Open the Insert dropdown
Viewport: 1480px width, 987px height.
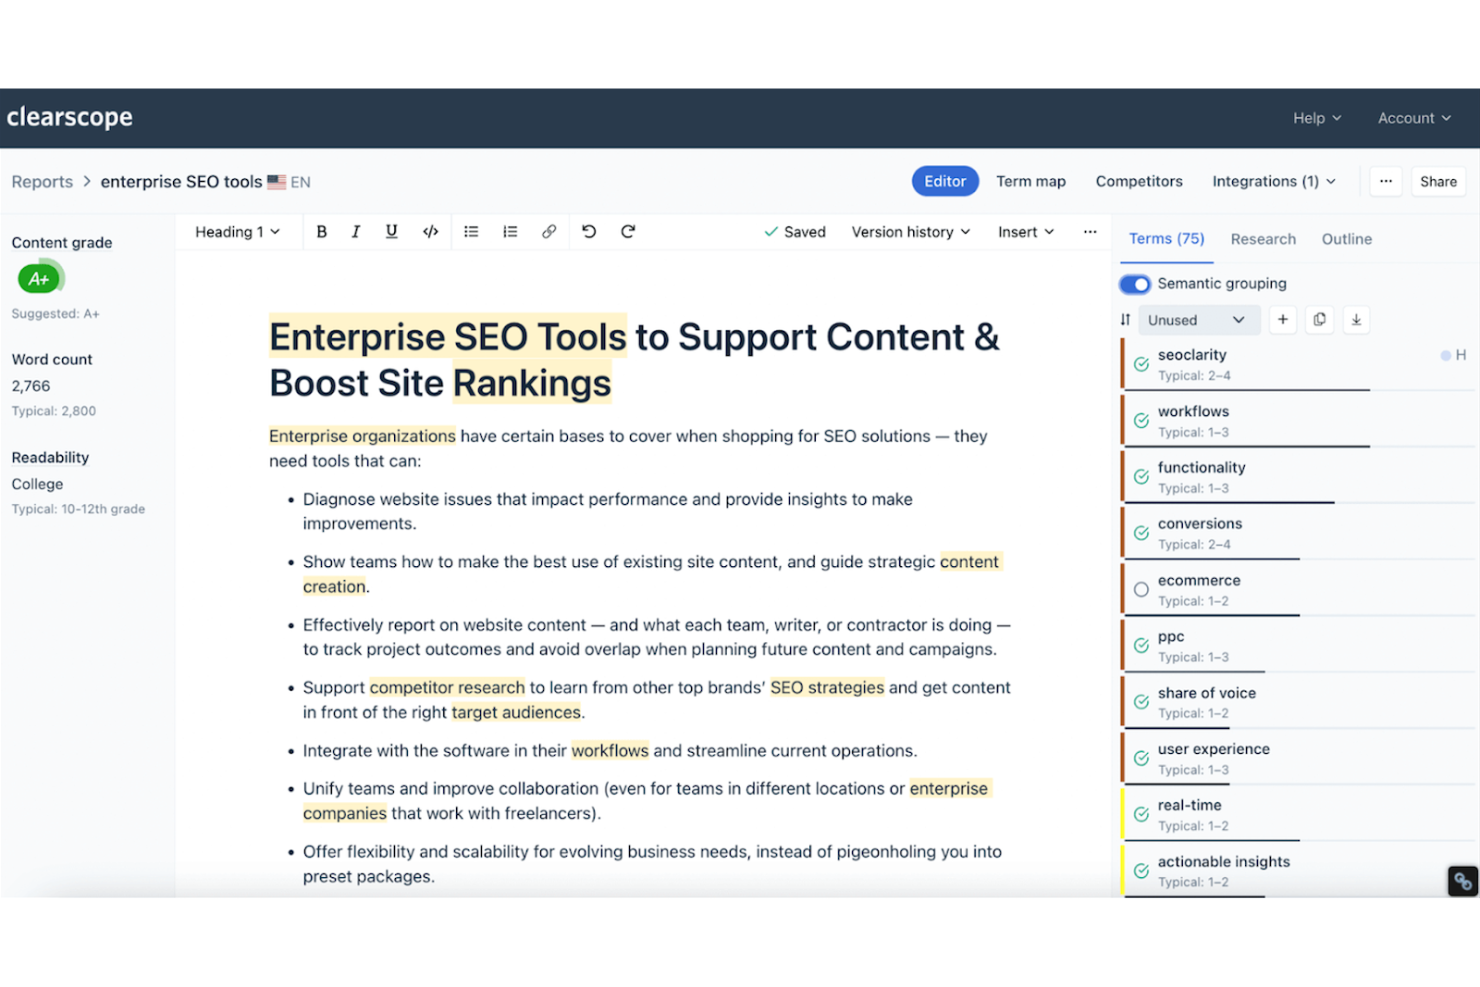(x=1026, y=232)
